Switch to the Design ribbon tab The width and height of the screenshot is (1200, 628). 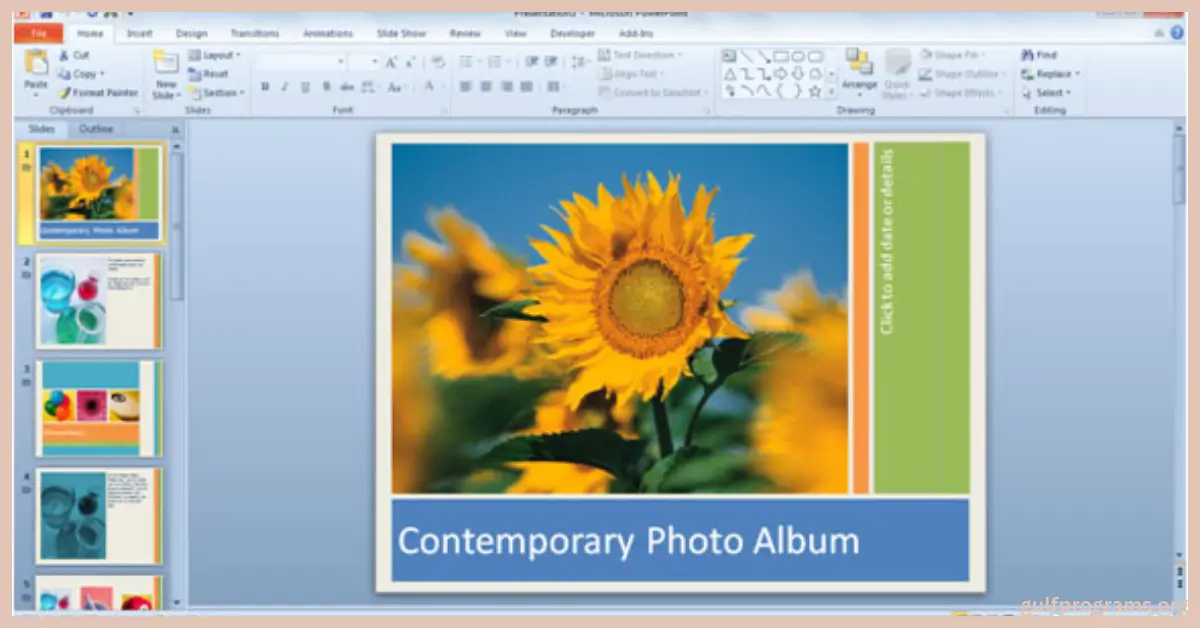(x=191, y=33)
